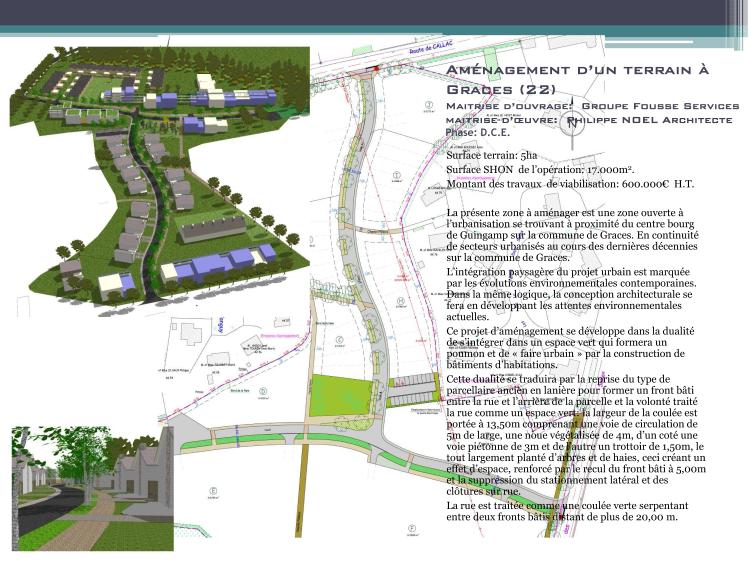This screenshot has height=561, width=750.
Task: Select the circled lot marker C on plan
Action: pyautogui.click(x=339, y=340)
